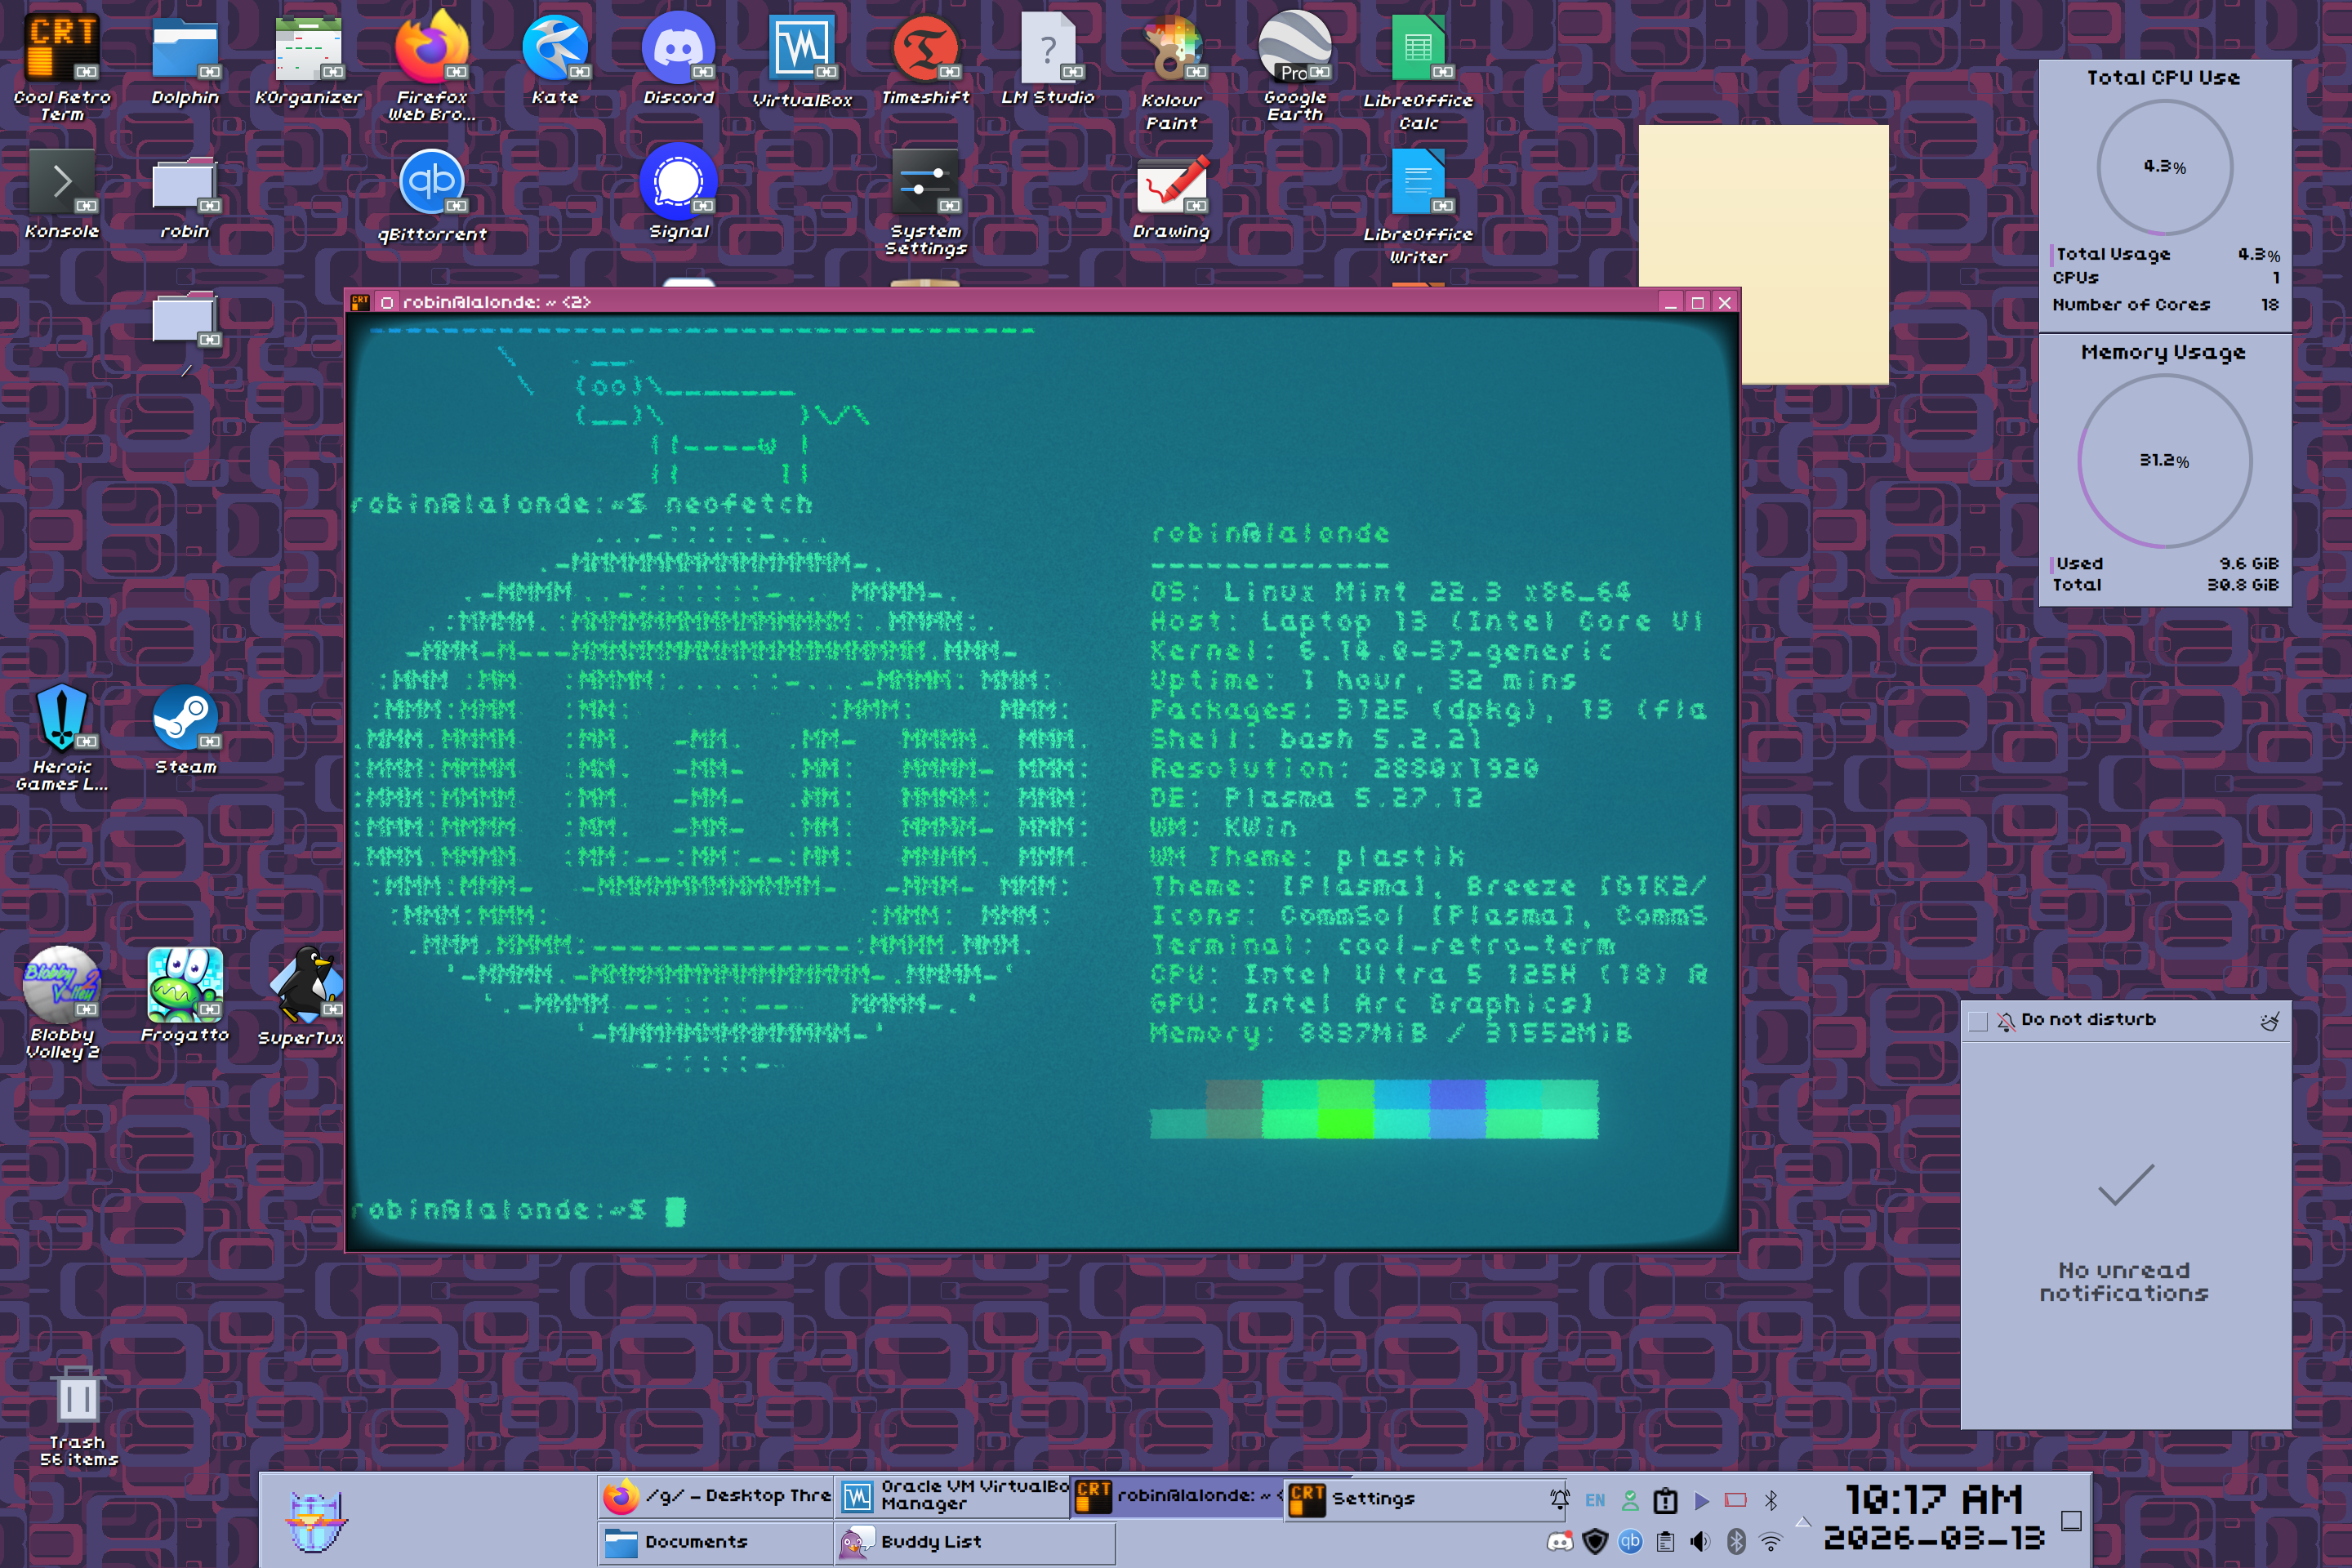This screenshot has width=2352, height=1568.
Task: Open the Timeshift desktop icon
Action: pos(925,47)
